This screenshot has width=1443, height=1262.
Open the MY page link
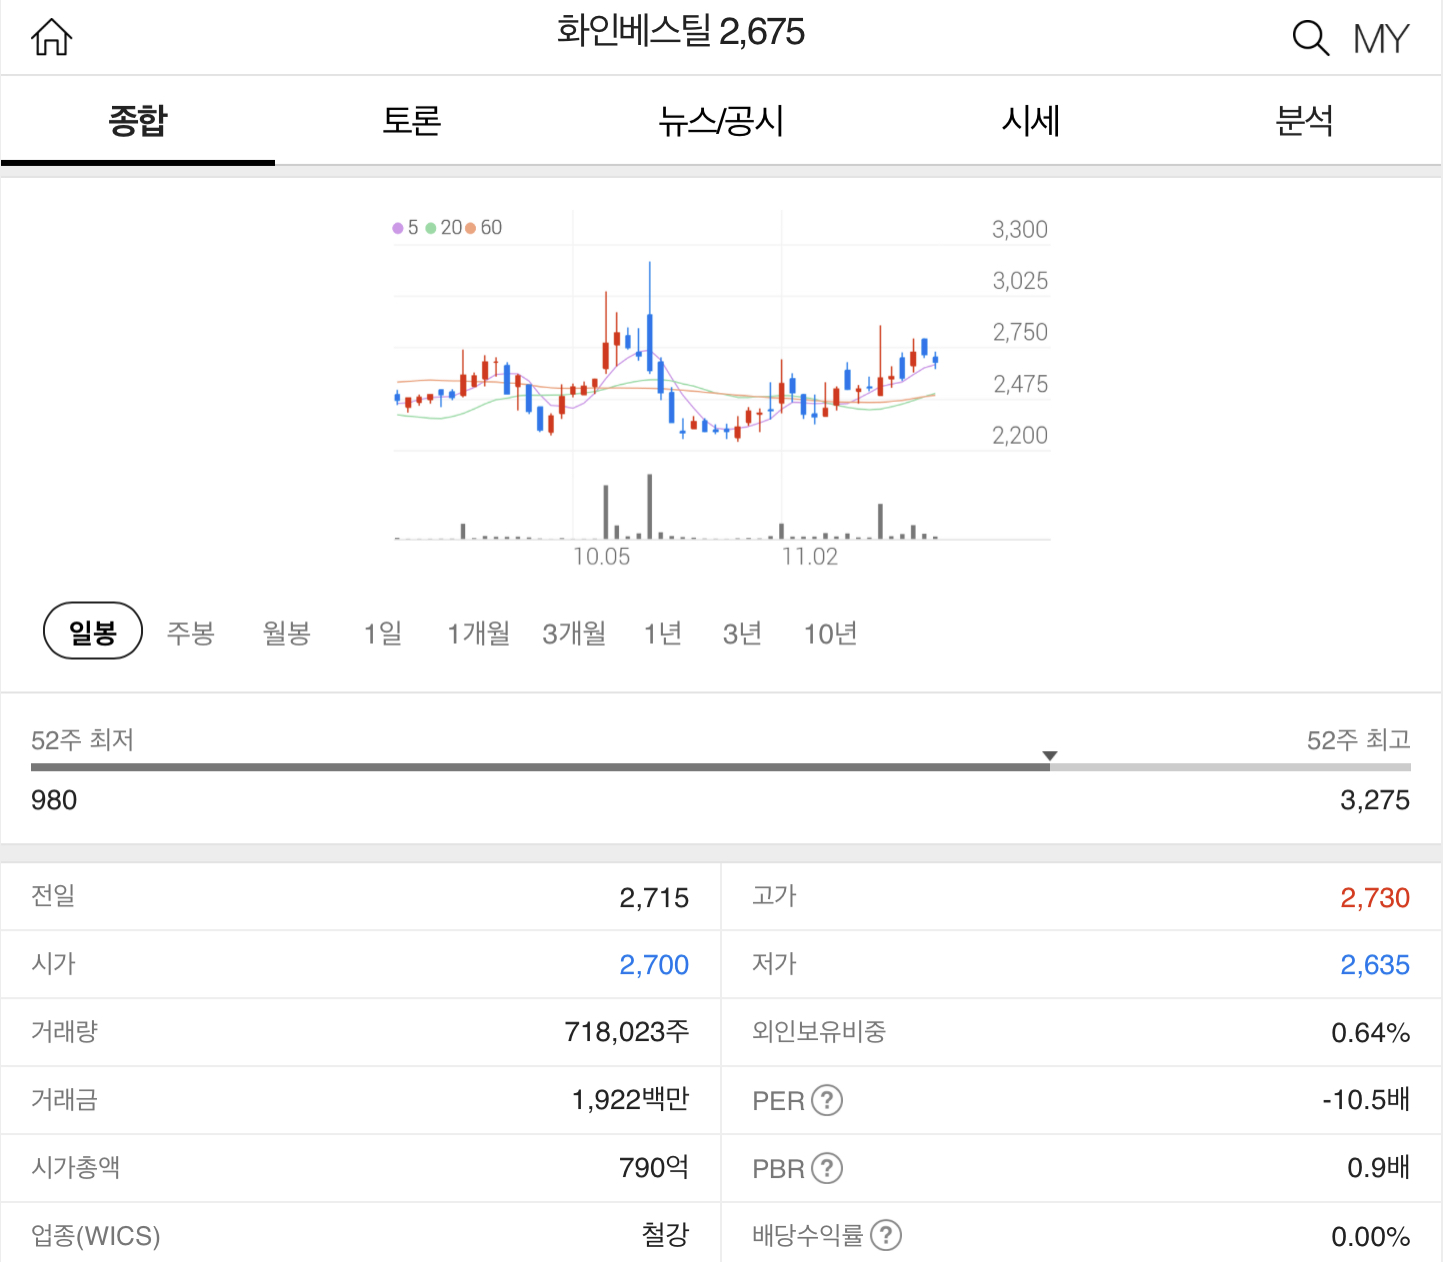point(1381,39)
